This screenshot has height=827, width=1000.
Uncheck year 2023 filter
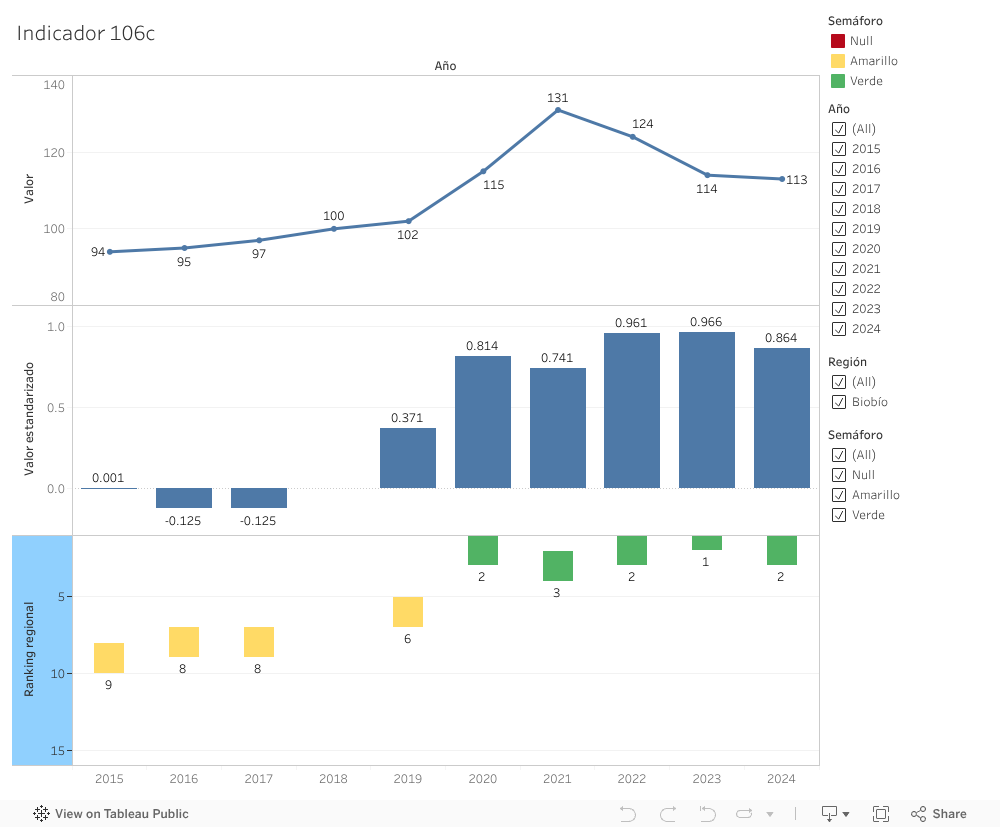coord(839,309)
